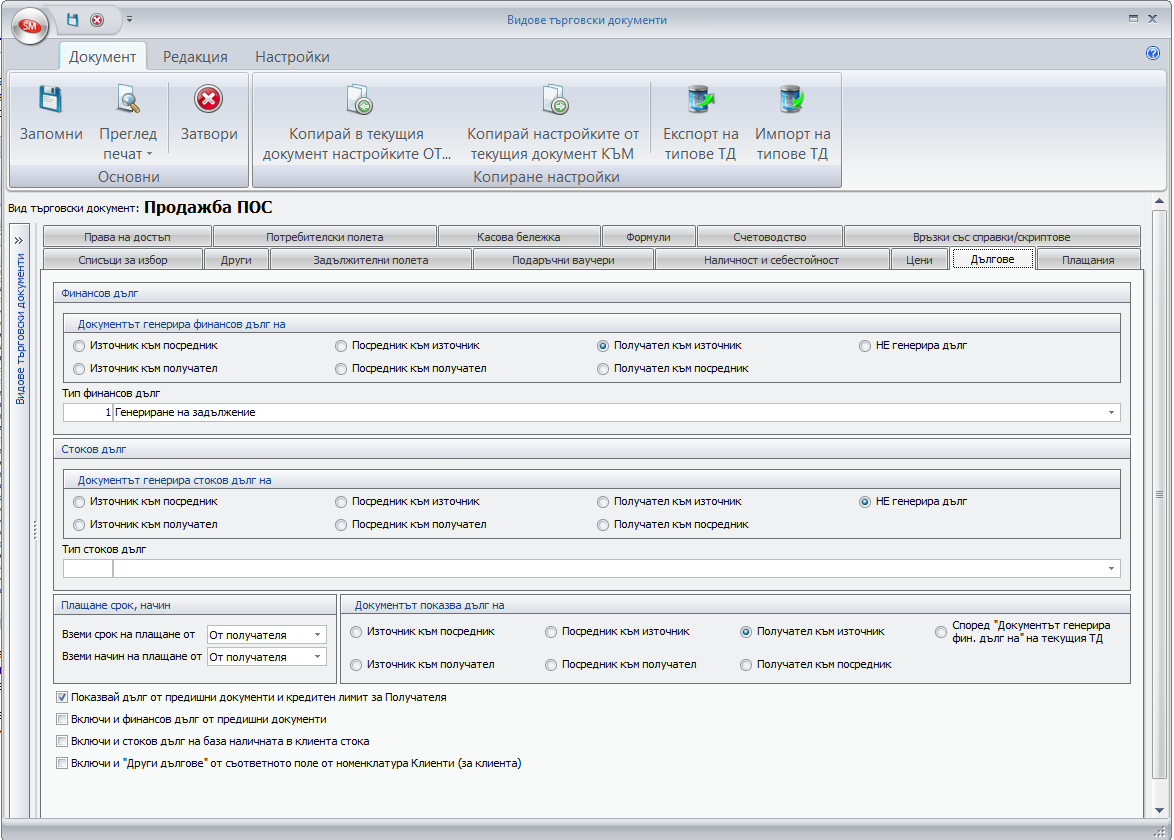Switch to the Документ ribbon tab
This screenshot has height=840, width=1174.
[103, 57]
